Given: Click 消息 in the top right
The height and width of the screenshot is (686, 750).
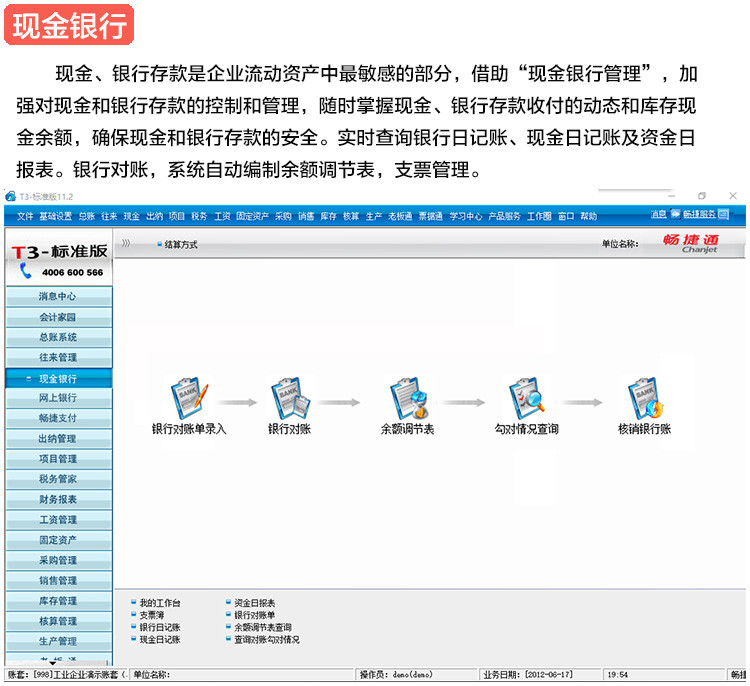Looking at the screenshot, I should 658,214.
